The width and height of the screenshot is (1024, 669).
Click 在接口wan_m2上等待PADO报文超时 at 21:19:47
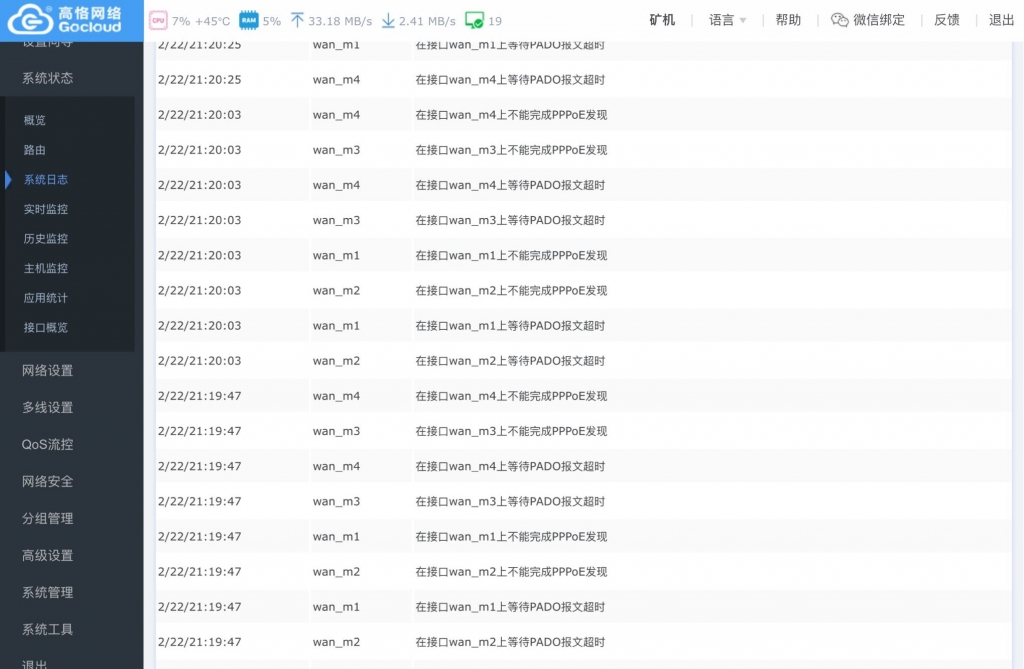(510, 642)
